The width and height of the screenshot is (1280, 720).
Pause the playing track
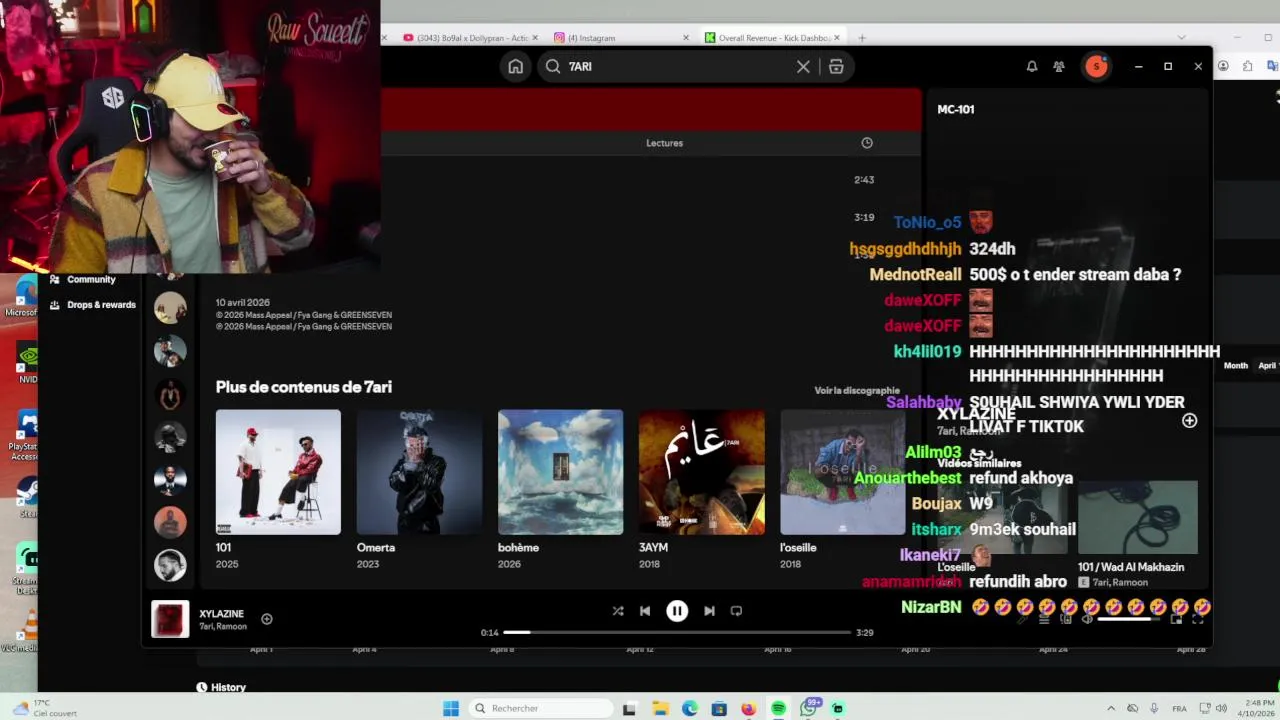pos(677,611)
